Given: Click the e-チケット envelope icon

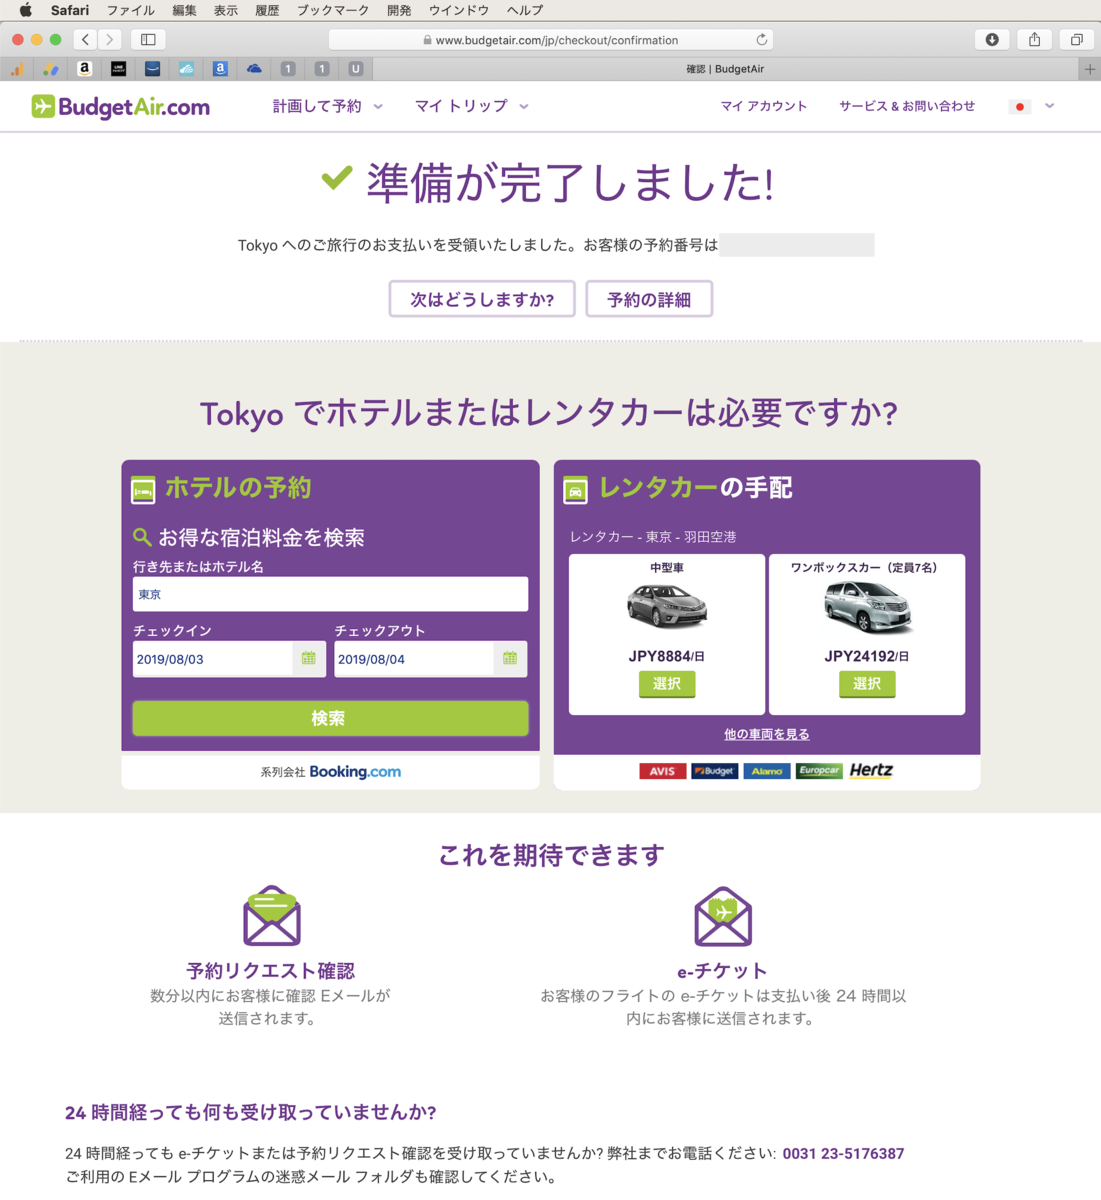Looking at the screenshot, I should [722, 914].
